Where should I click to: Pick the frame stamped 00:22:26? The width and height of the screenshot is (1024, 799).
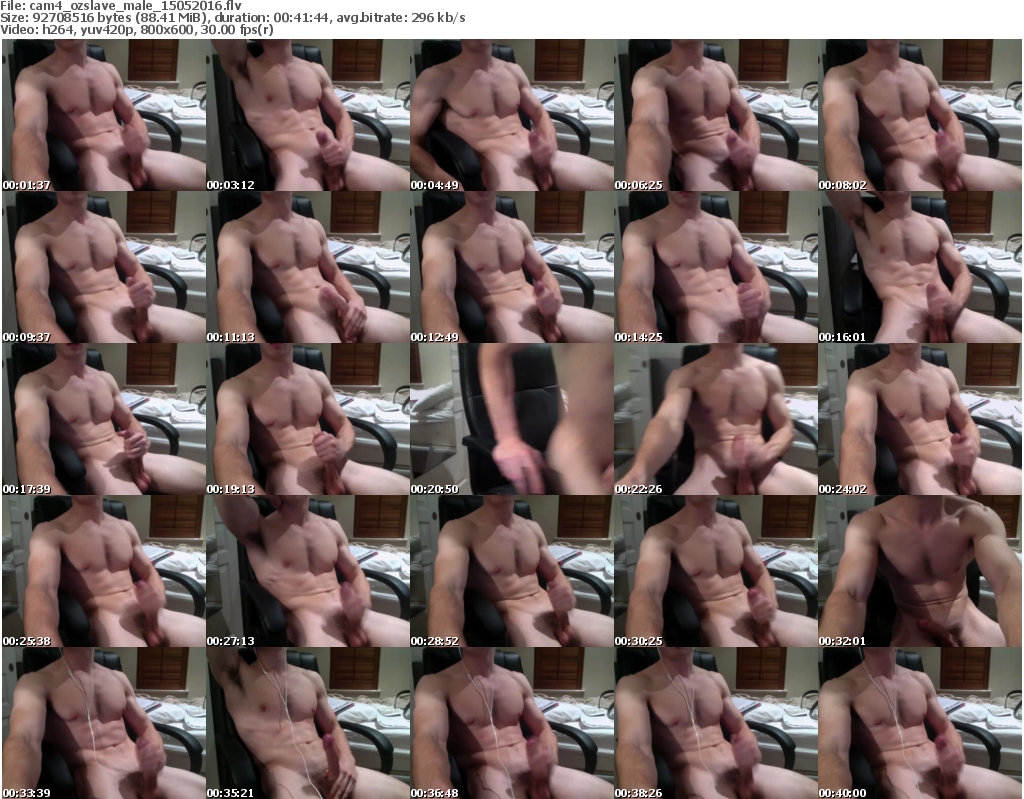pos(716,419)
